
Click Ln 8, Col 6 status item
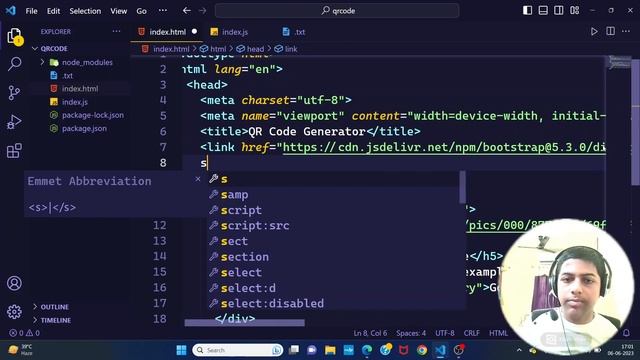click(370, 333)
